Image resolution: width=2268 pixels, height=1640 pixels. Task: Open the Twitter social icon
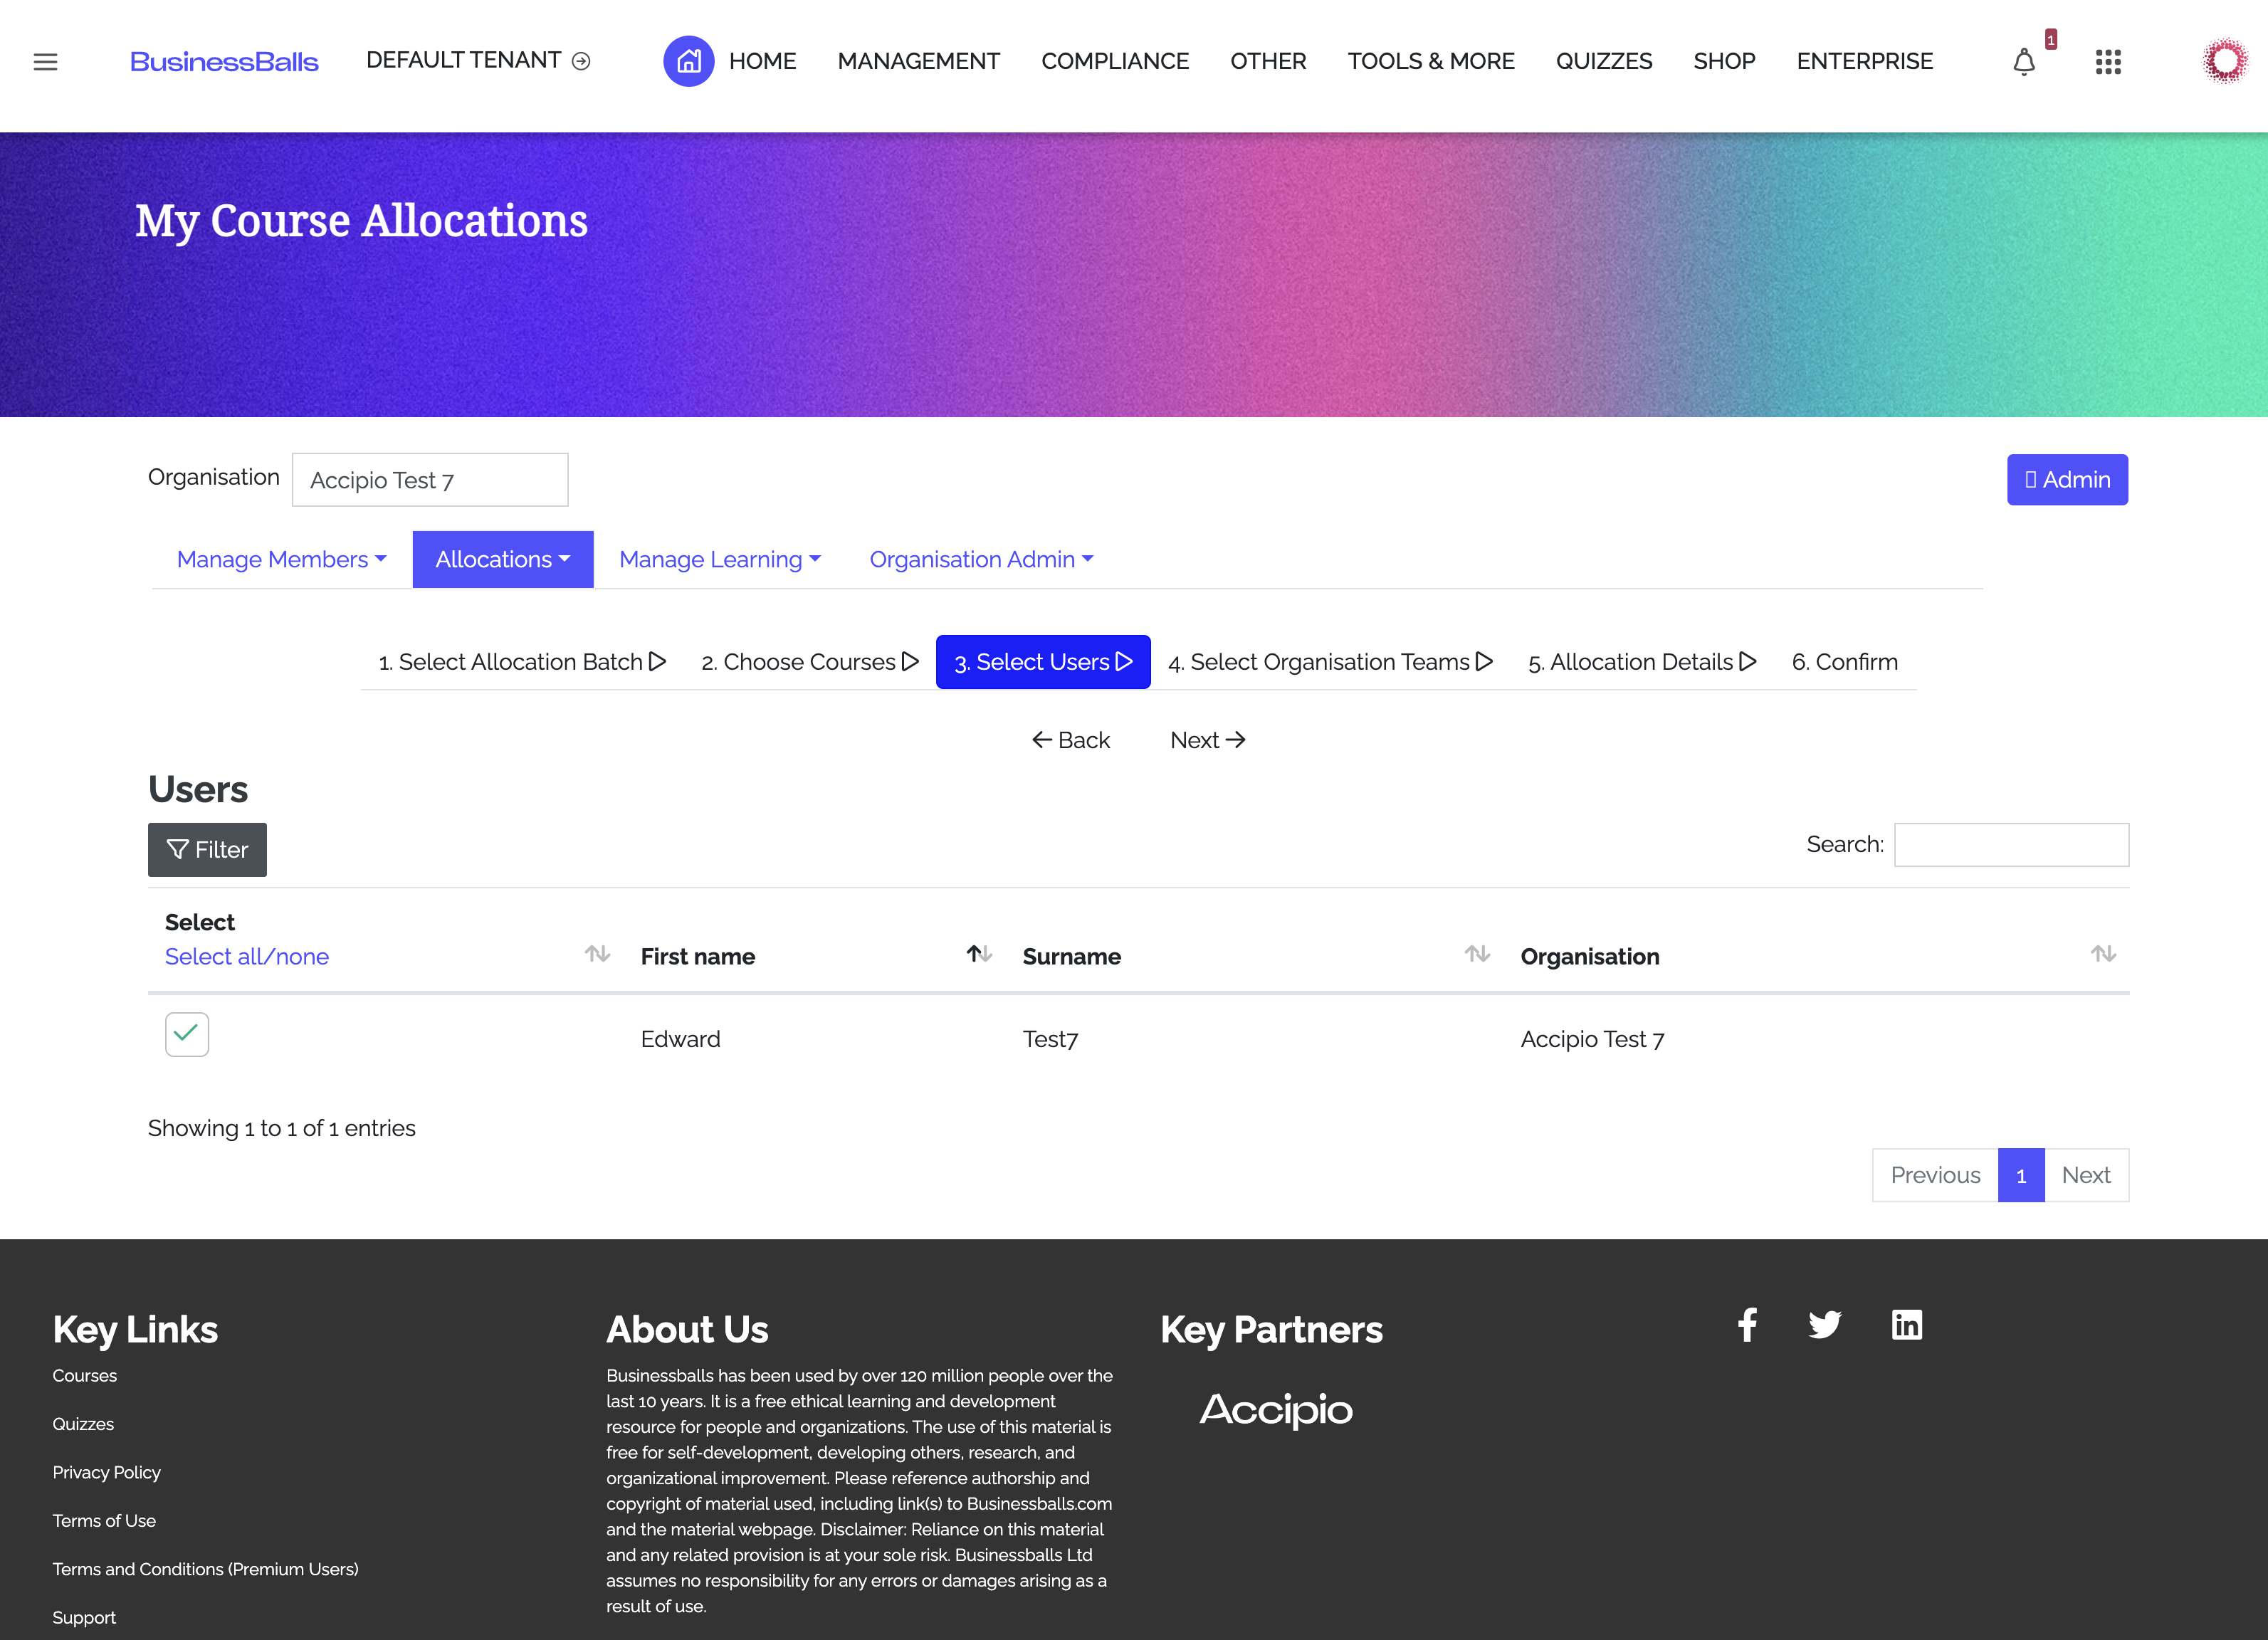[1825, 1325]
